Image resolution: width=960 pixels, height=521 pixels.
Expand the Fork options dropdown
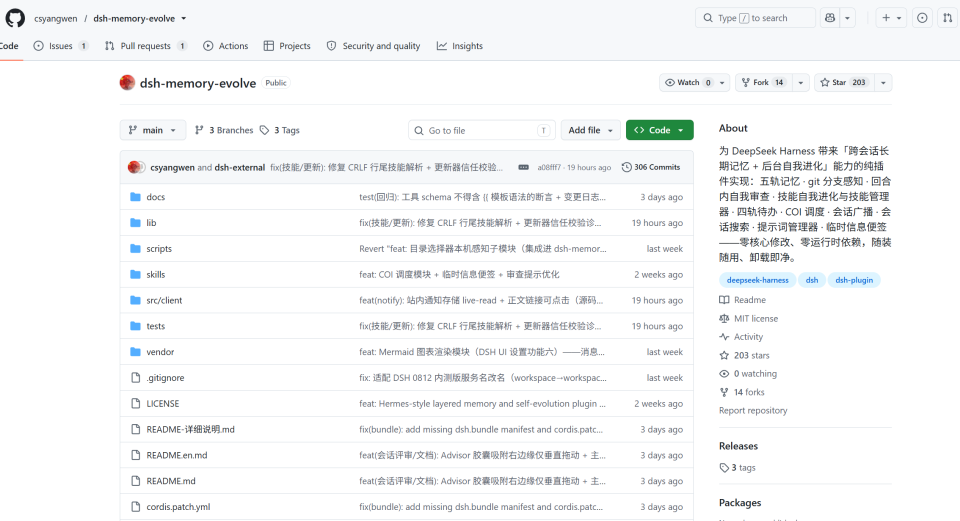800,83
